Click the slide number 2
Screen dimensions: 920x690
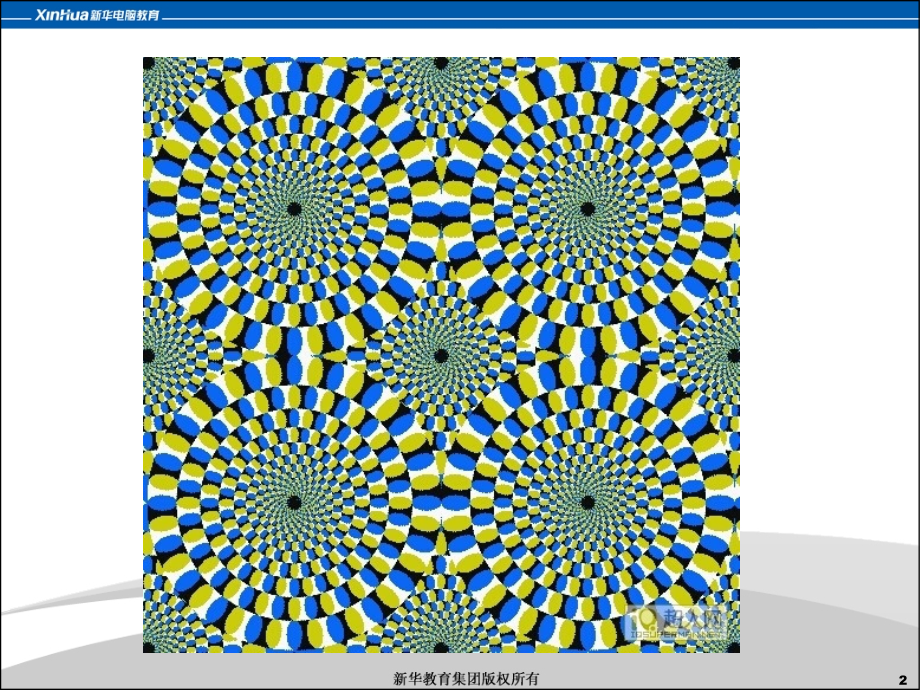pos(902,680)
